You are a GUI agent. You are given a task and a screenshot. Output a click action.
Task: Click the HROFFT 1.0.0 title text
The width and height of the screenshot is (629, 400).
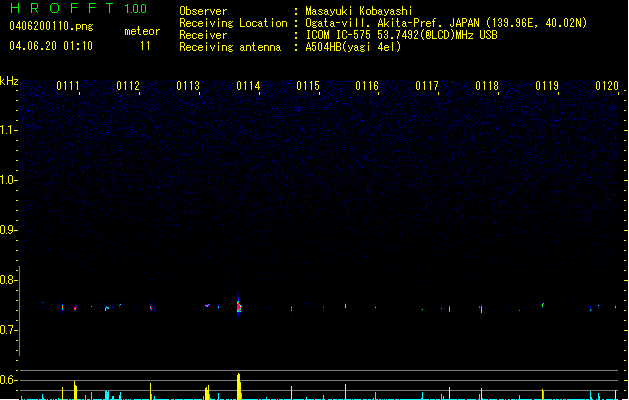click(79, 8)
